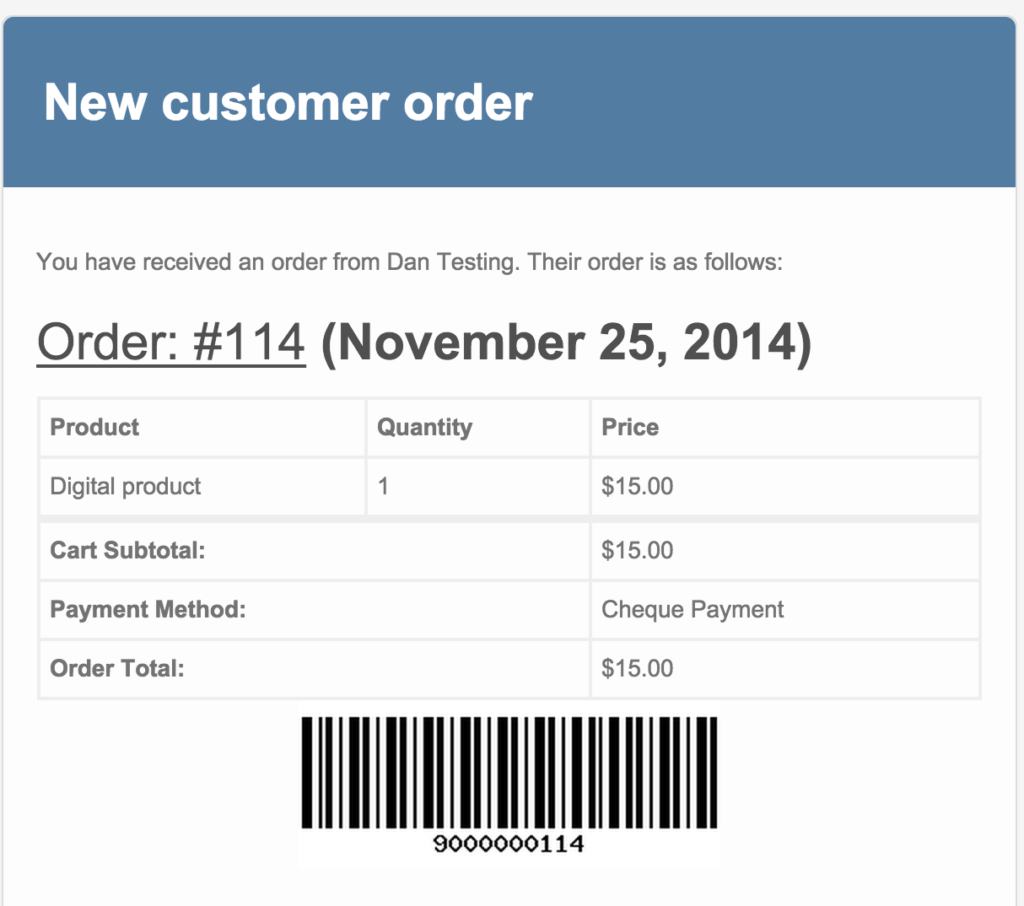Click the Their order is as follows text
This screenshot has height=906, width=1024.
coord(655,262)
